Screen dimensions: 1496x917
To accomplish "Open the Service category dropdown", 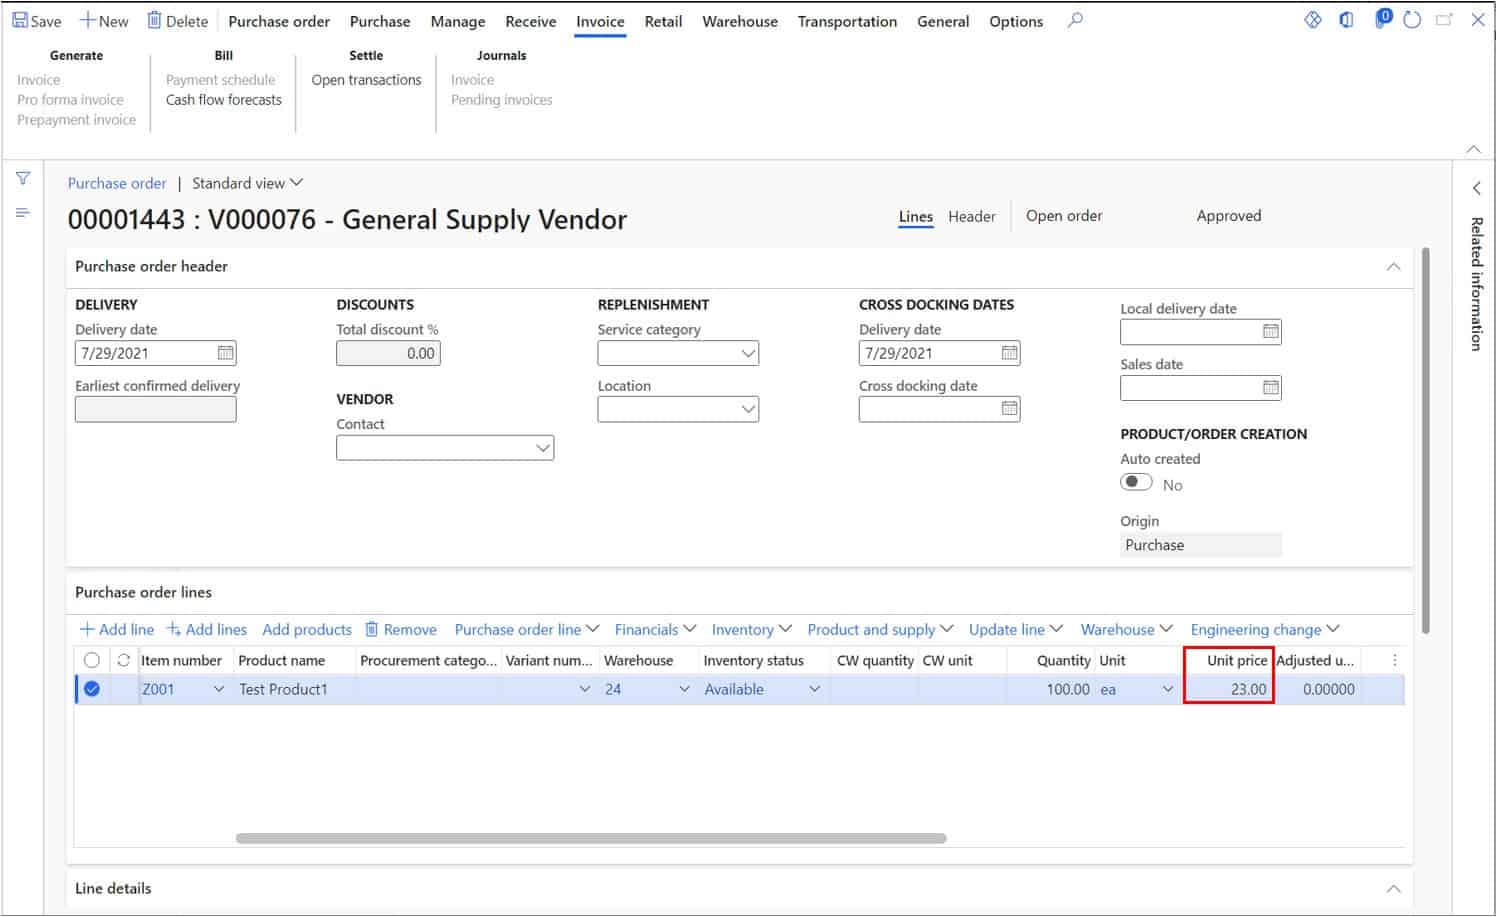I will point(748,352).
